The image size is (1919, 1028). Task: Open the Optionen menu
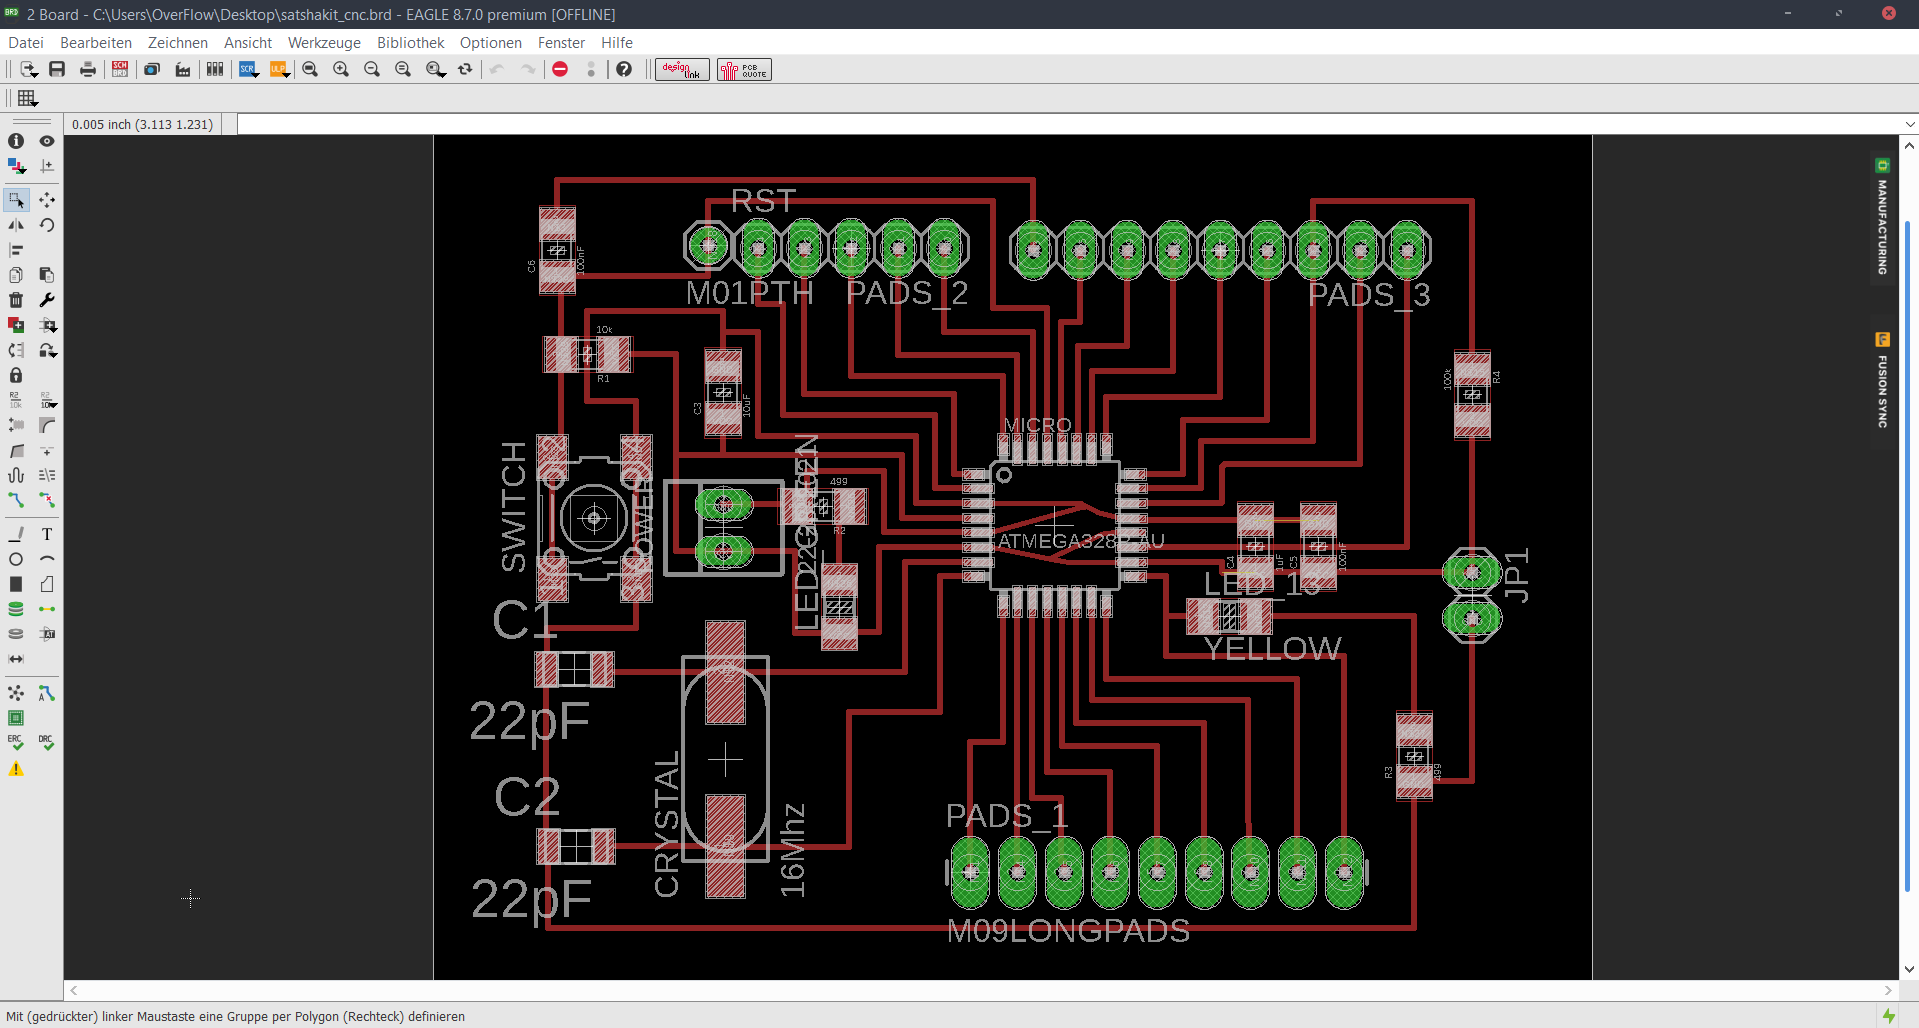(491, 43)
